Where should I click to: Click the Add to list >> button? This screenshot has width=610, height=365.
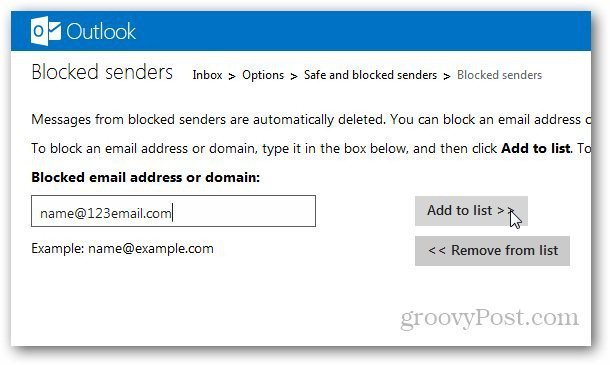click(x=471, y=211)
